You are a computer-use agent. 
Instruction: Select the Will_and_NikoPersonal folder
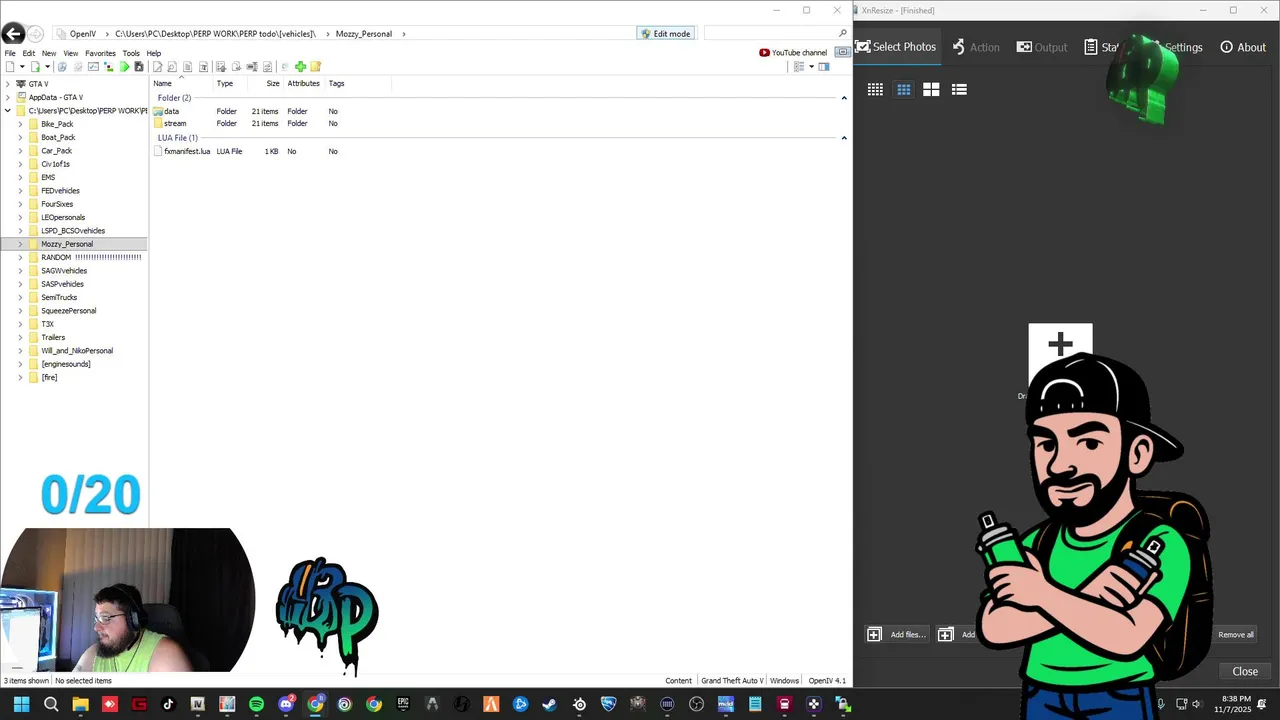point(77,351)
